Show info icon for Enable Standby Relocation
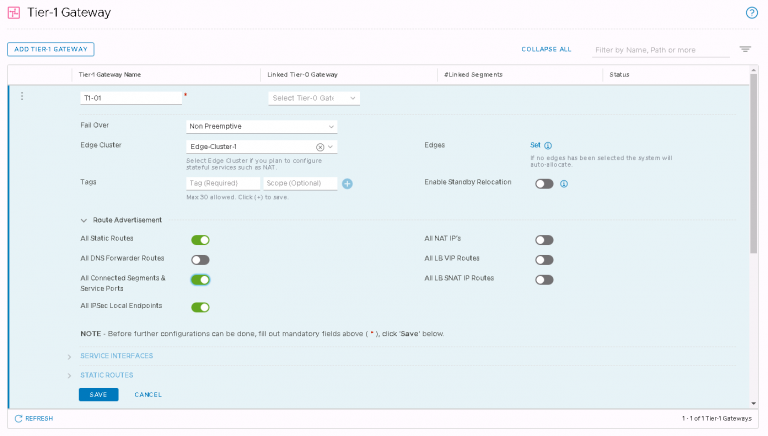Image resolution: width=768 pixels, height=436 pixels. pyautogui.click(x=564, y=184)
